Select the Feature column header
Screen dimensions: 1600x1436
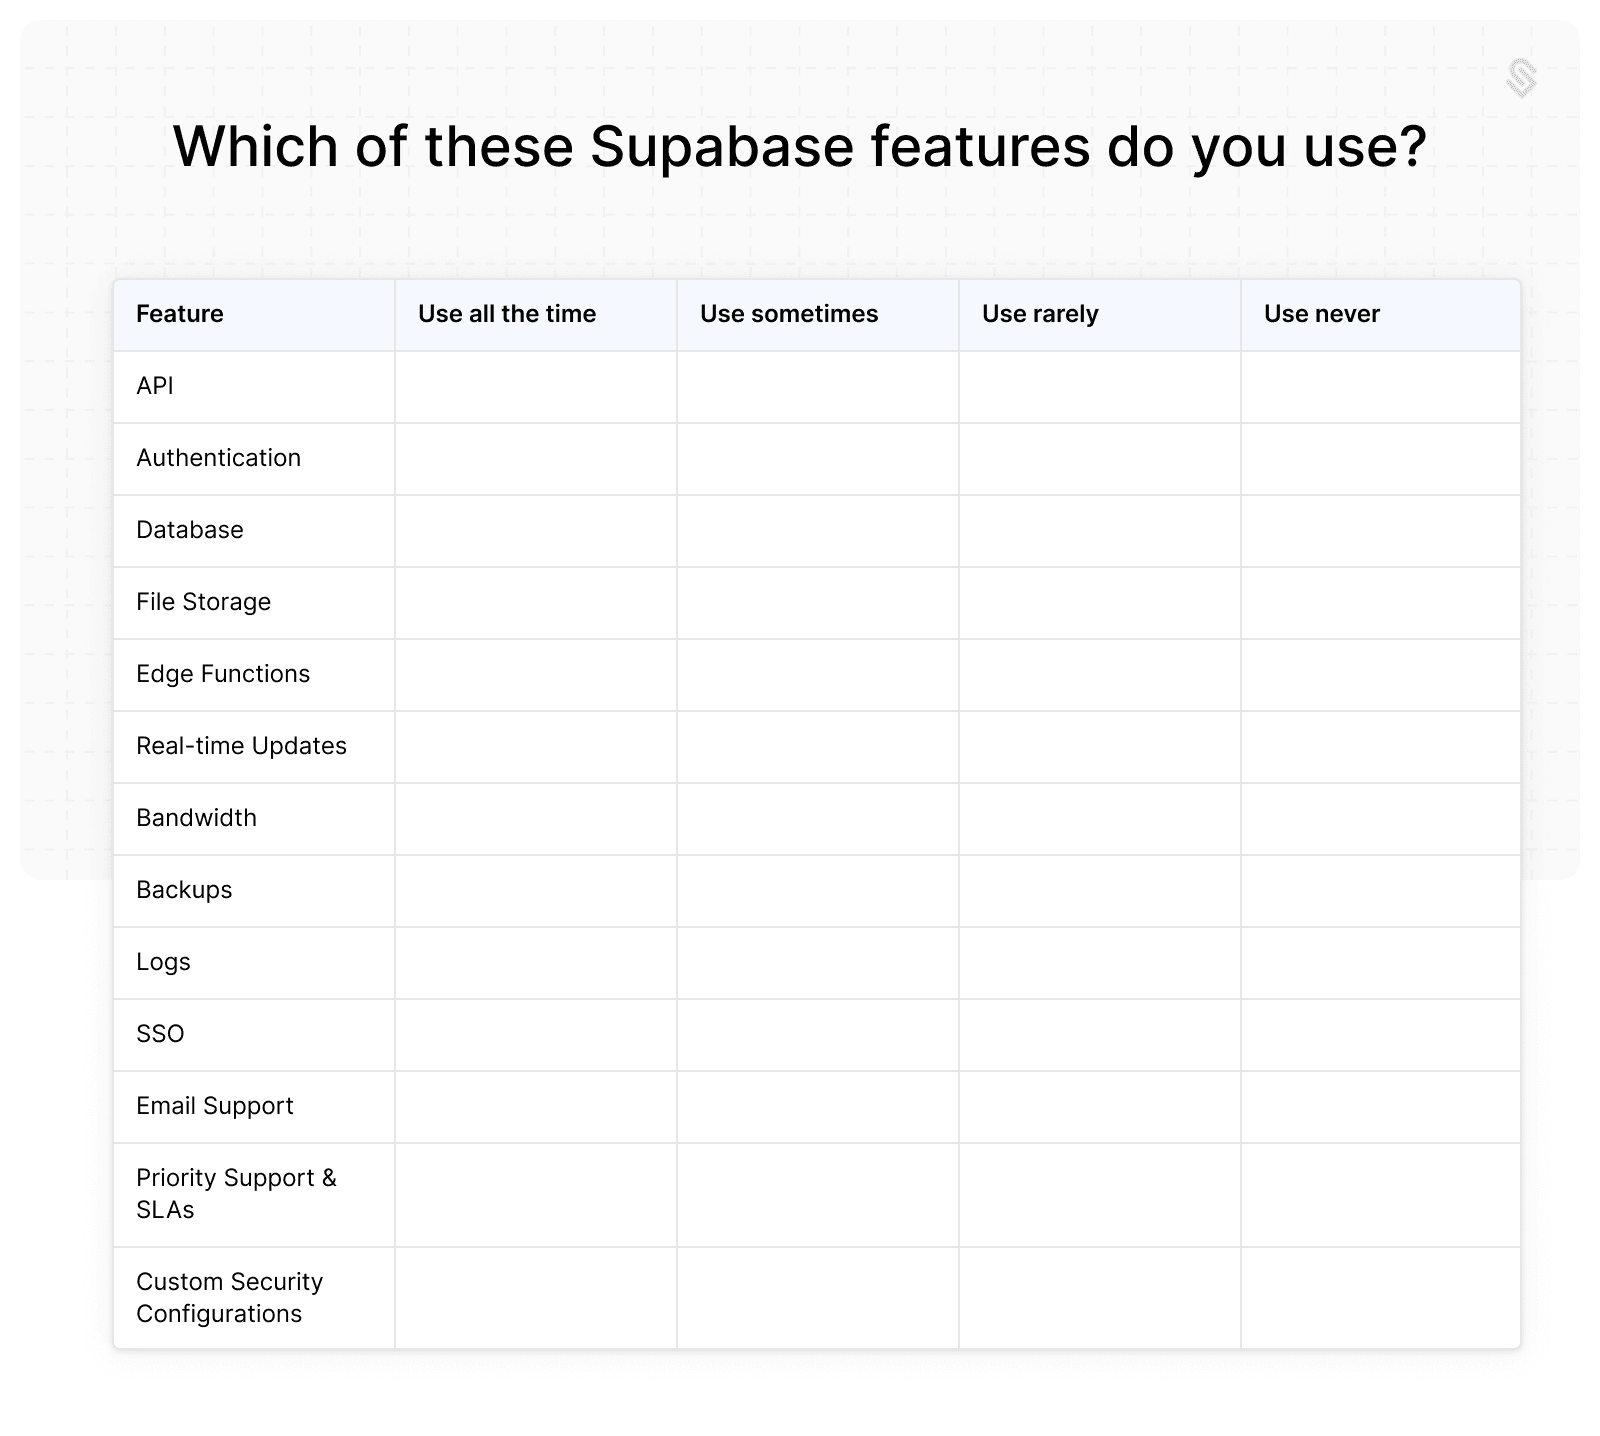[180, 314]
